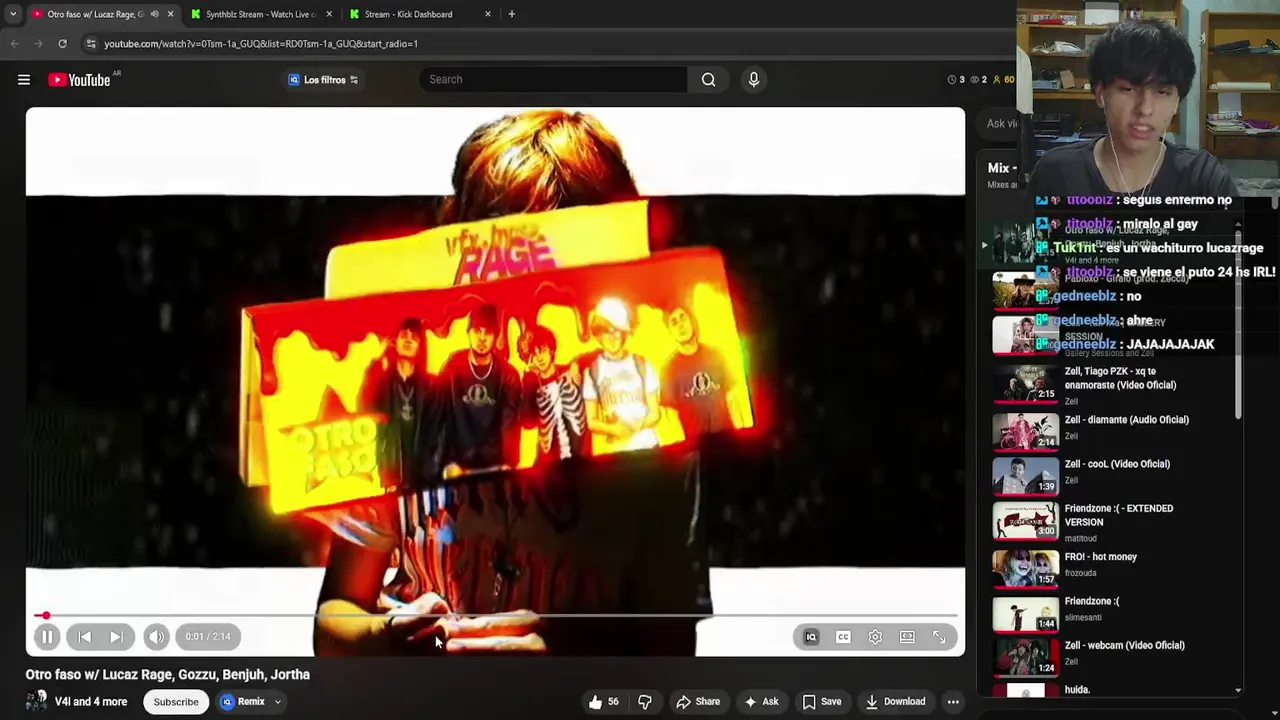Share the video using the Share button

(x=698, y=702)
